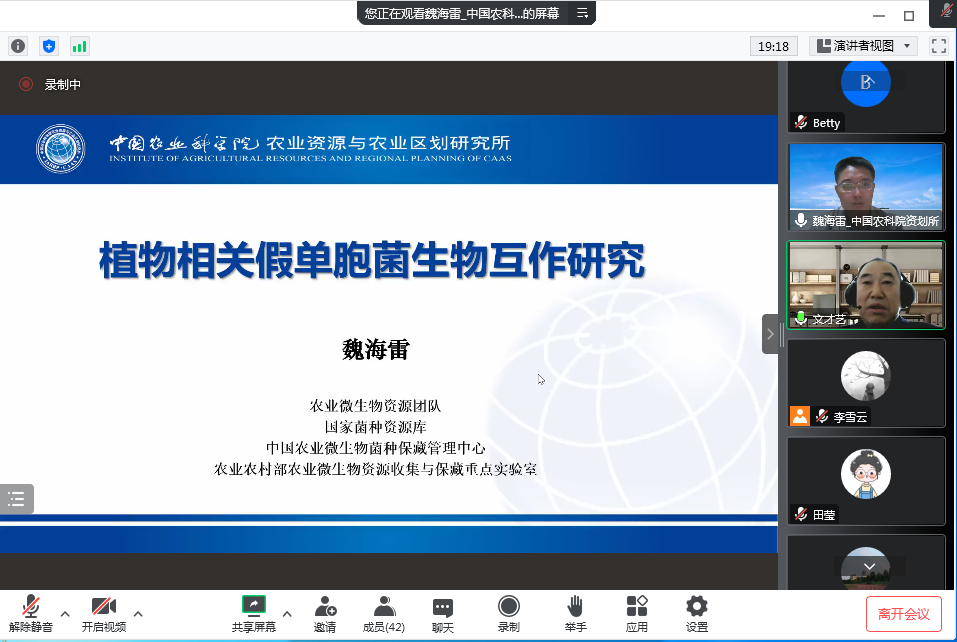Open the 应用 apps panel
The image size is (957, 642).
637,613
